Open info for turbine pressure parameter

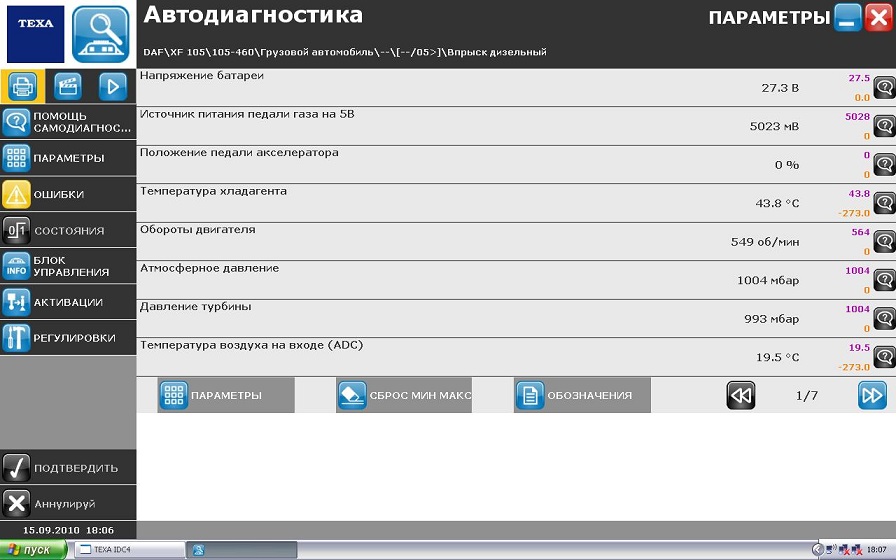(x=884, y=319)
